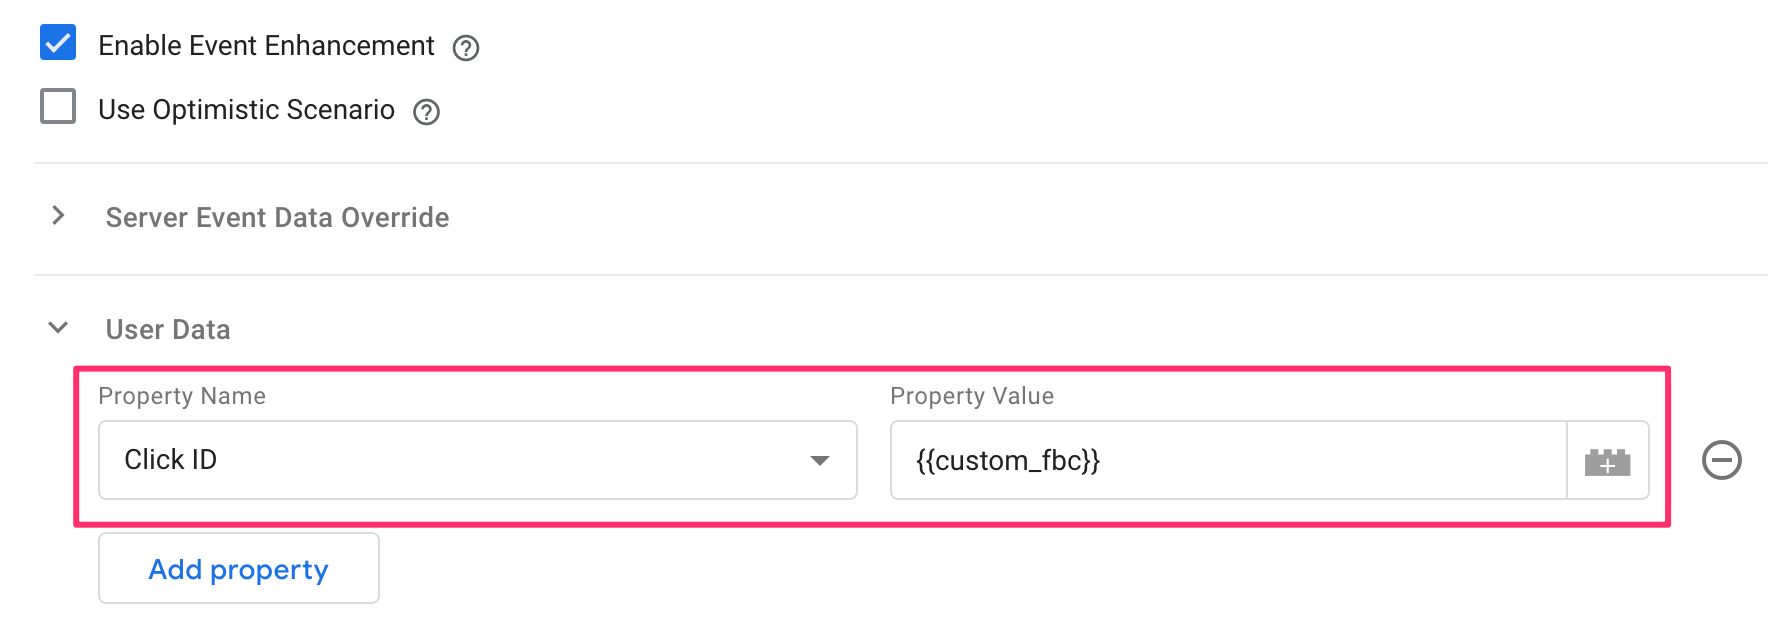1768x622 pixels.
Task: Click the Property Value column label
Action: (972, 396)
